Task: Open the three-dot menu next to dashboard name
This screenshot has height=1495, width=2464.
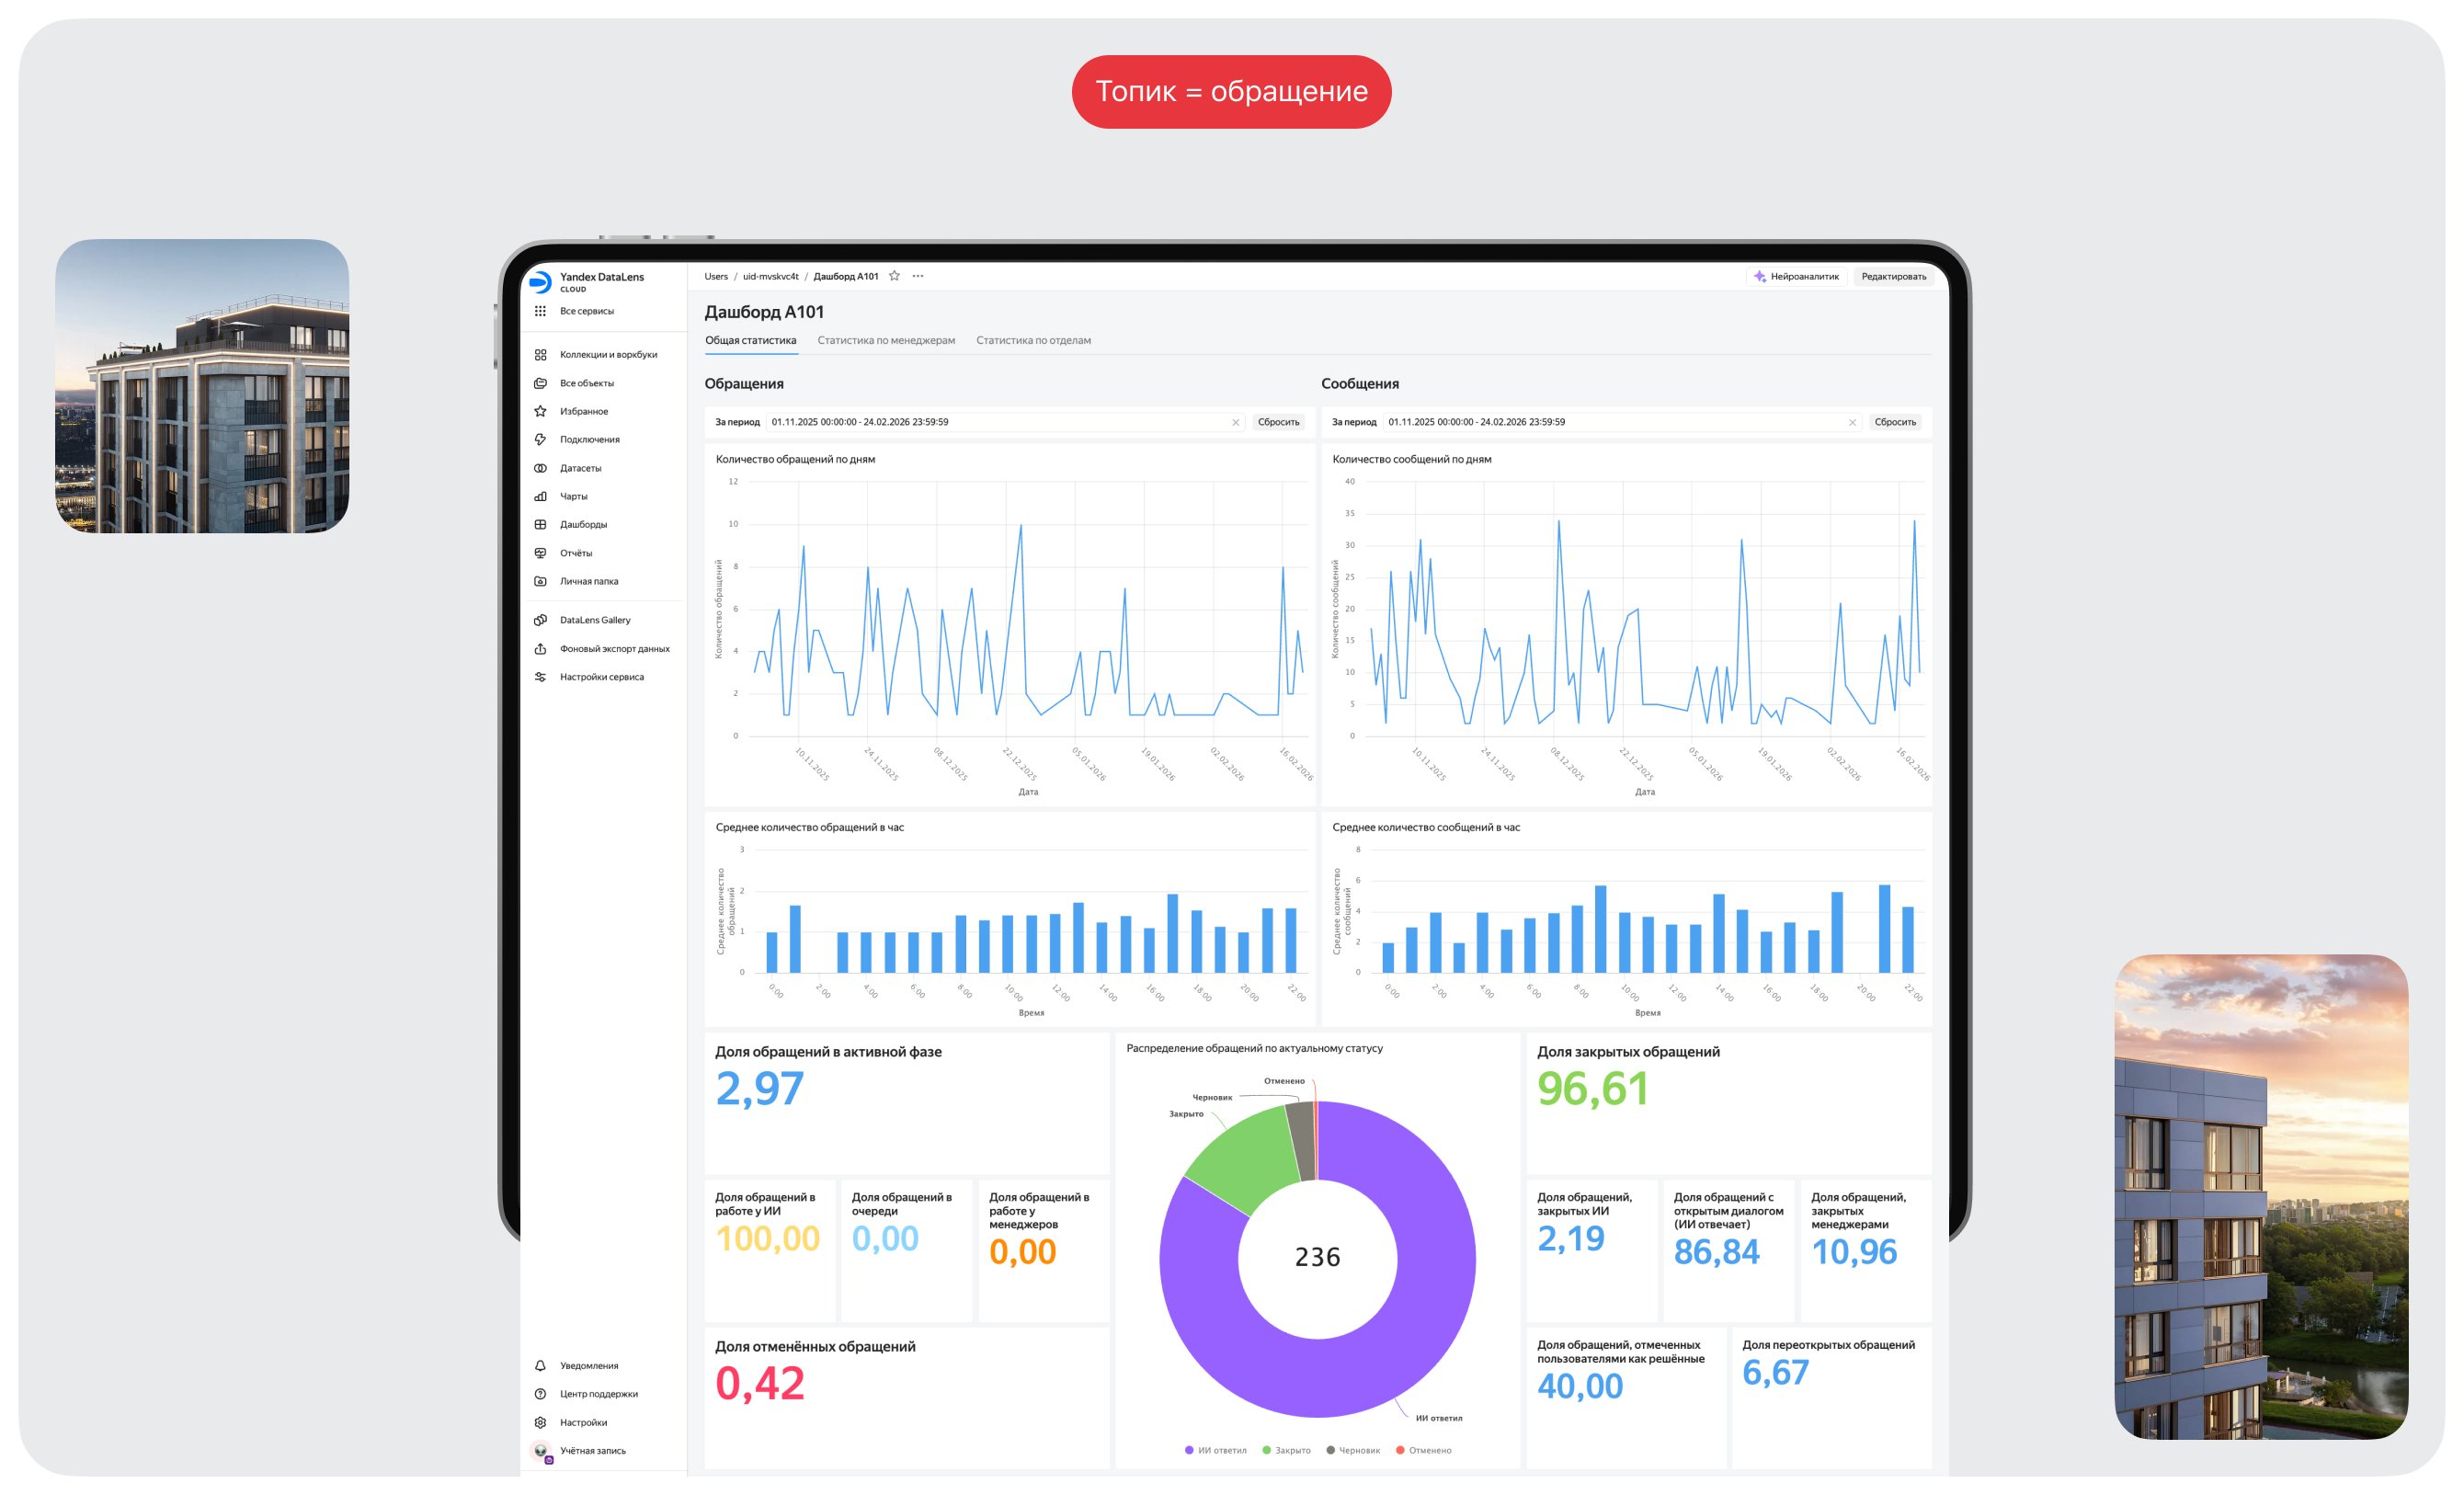Action: point(918,276)
